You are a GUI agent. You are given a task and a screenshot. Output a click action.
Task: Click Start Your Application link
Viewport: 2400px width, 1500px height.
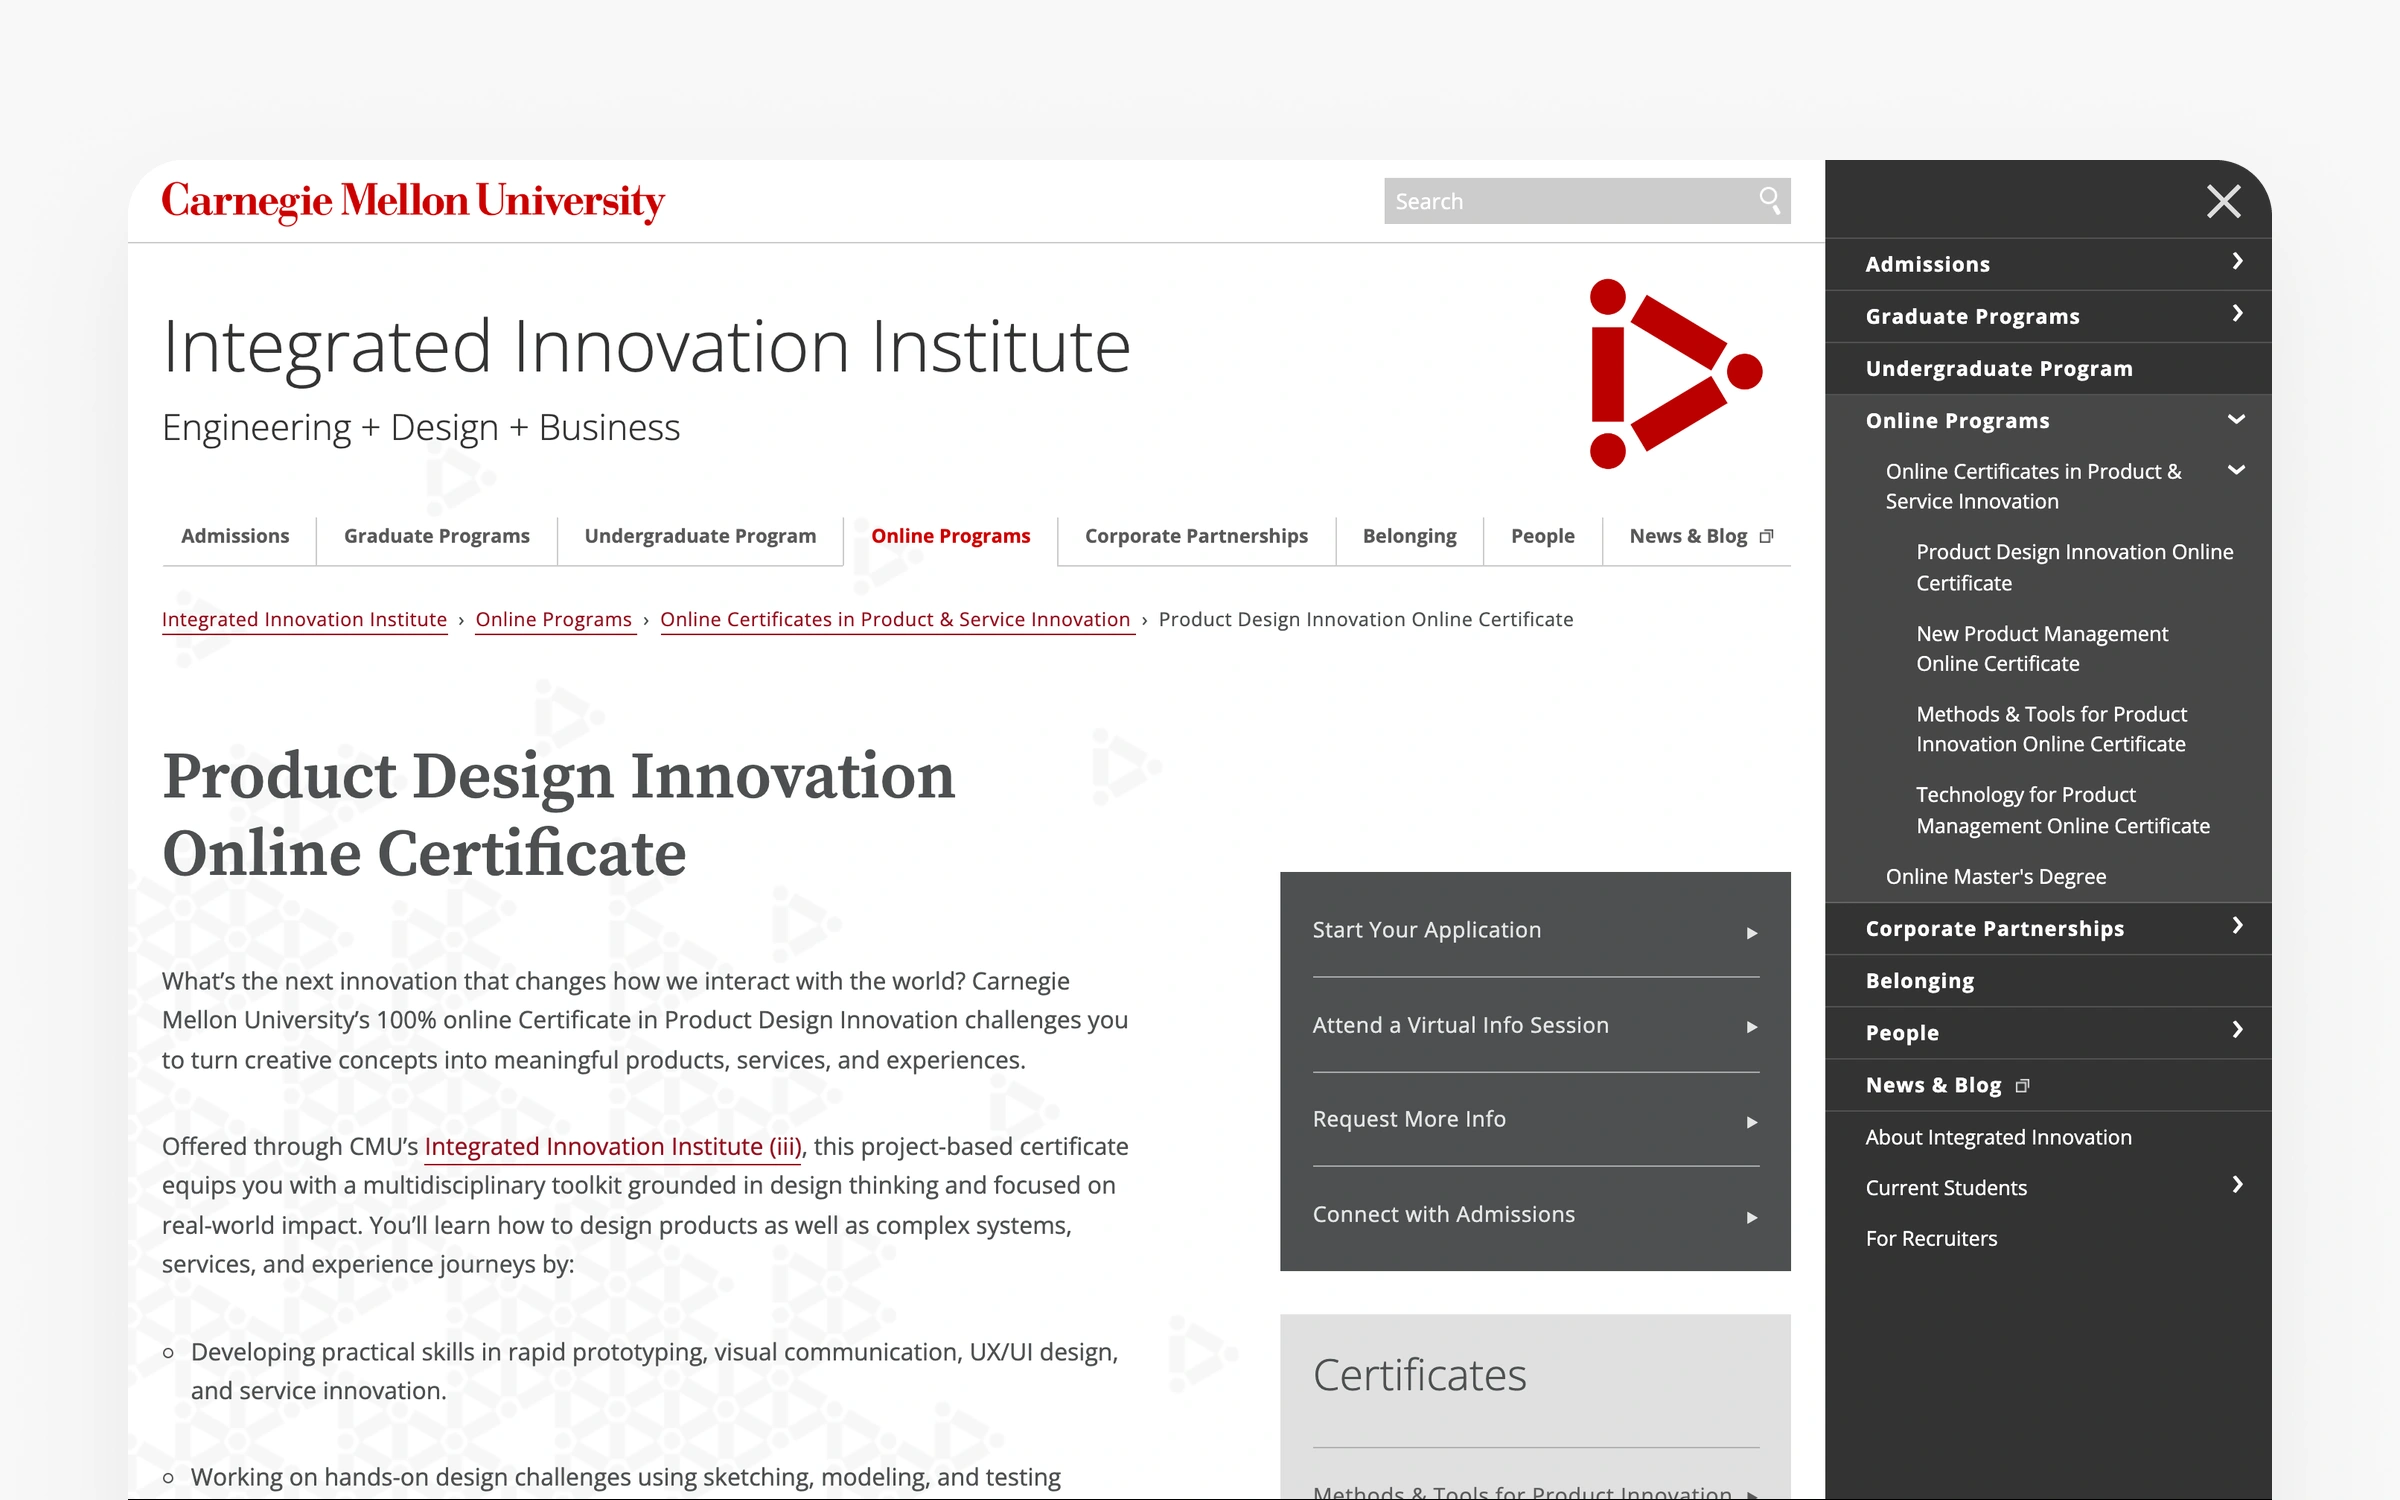click(1426, 930)
